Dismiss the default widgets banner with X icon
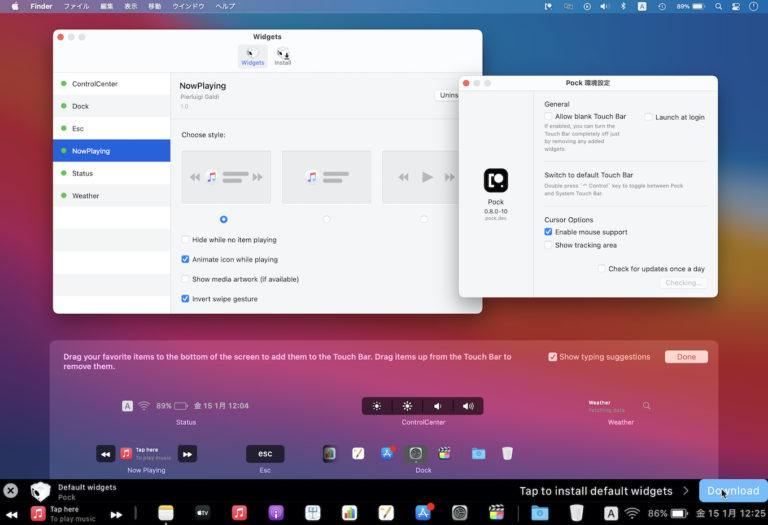 click(10, 491)
